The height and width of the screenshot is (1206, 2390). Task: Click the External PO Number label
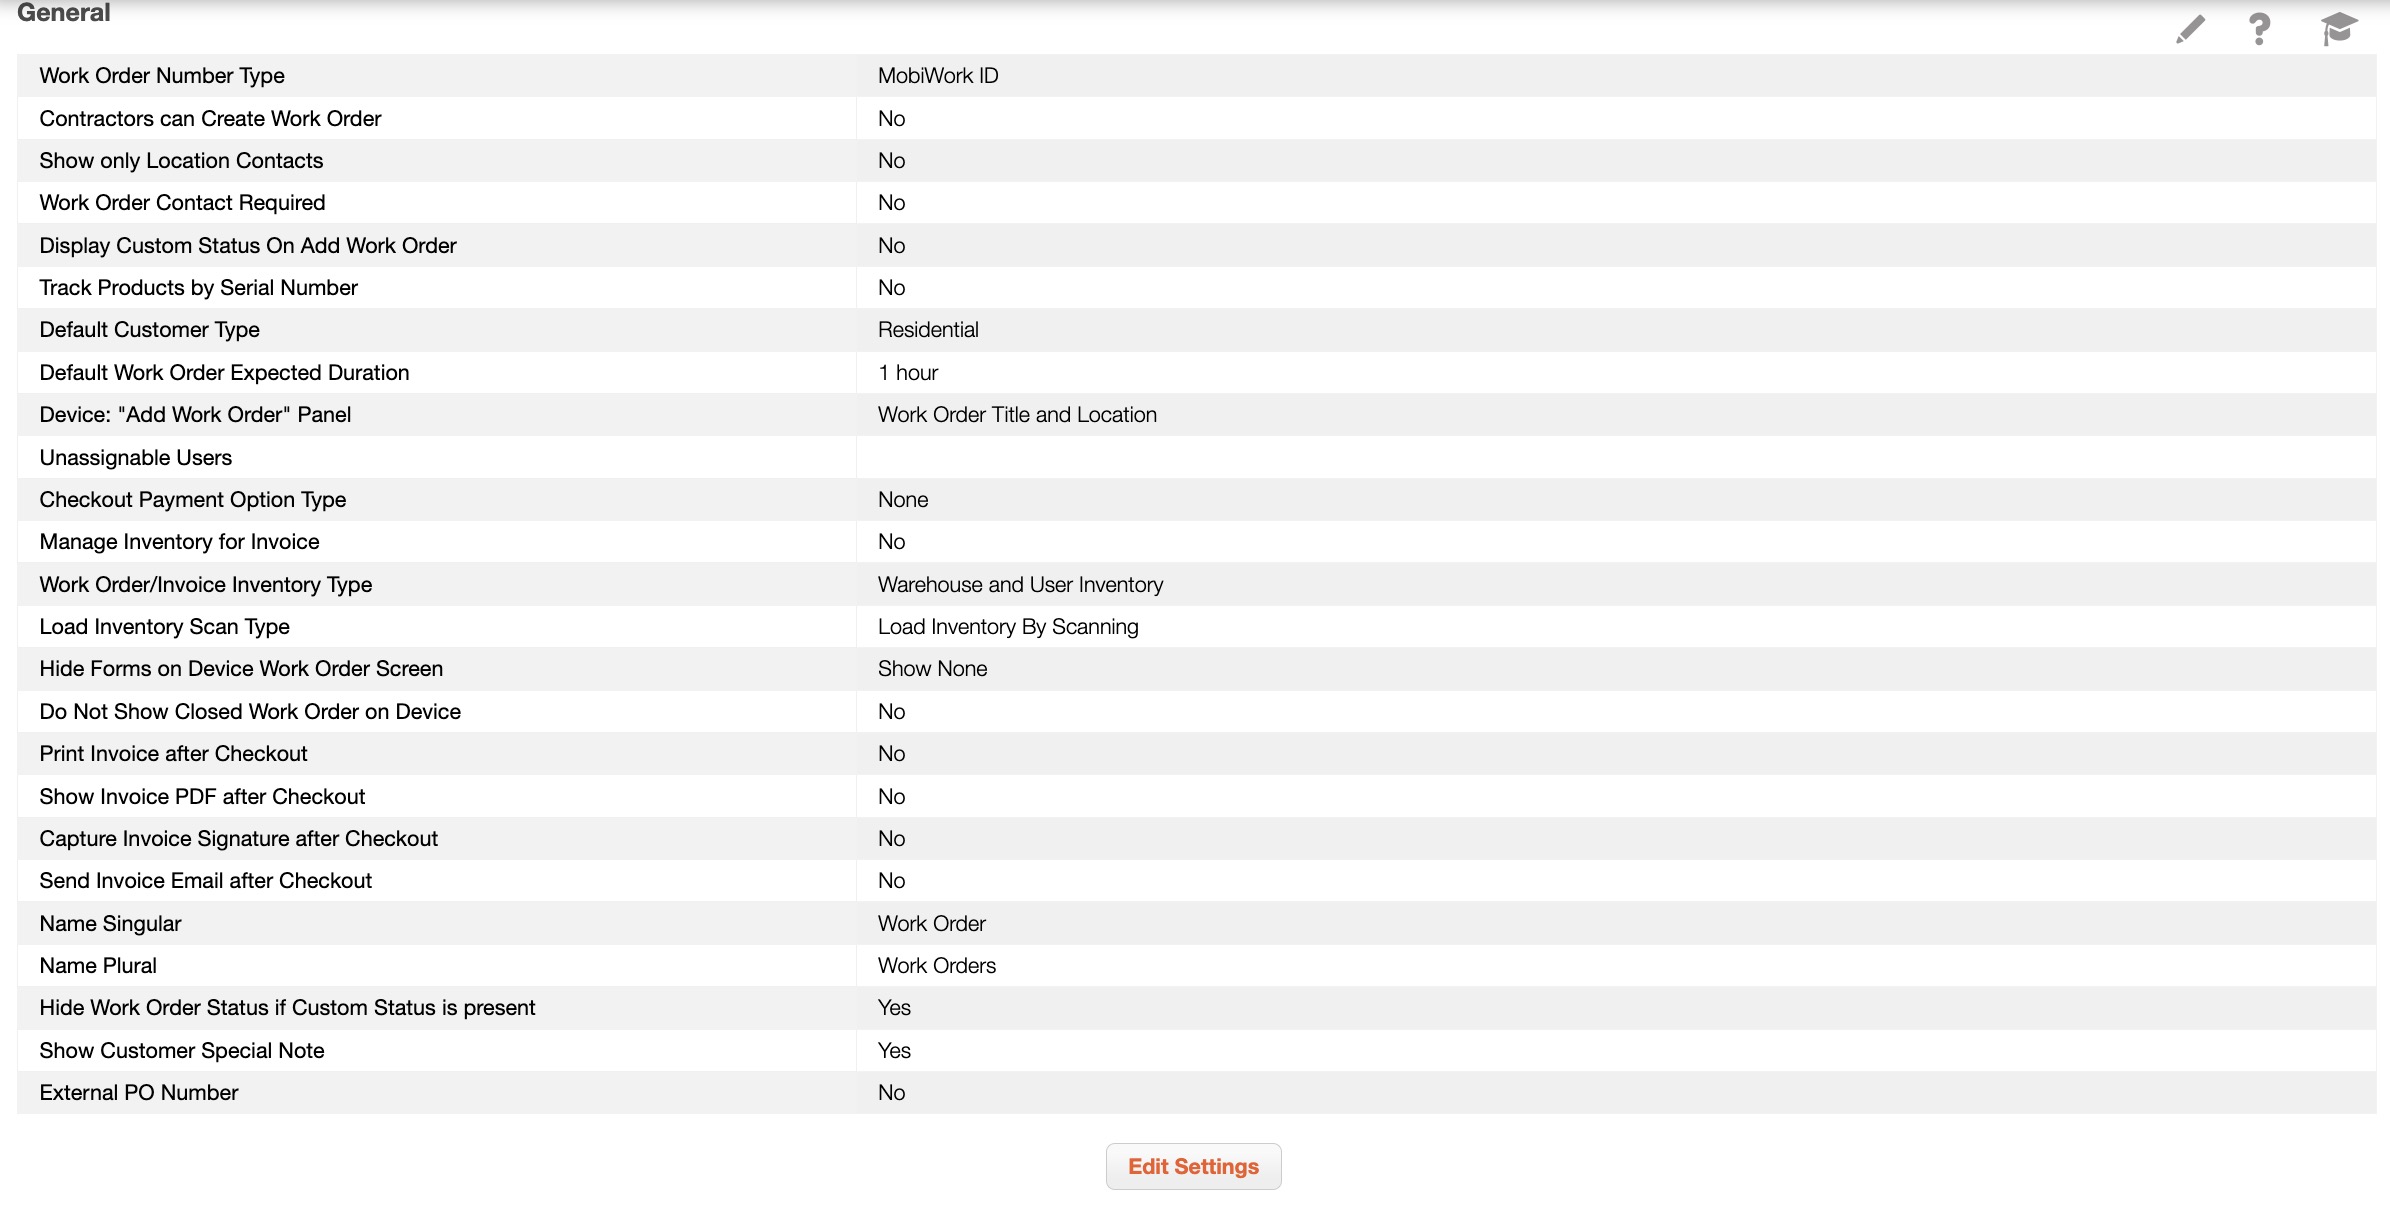click(x=139, y=1093)
